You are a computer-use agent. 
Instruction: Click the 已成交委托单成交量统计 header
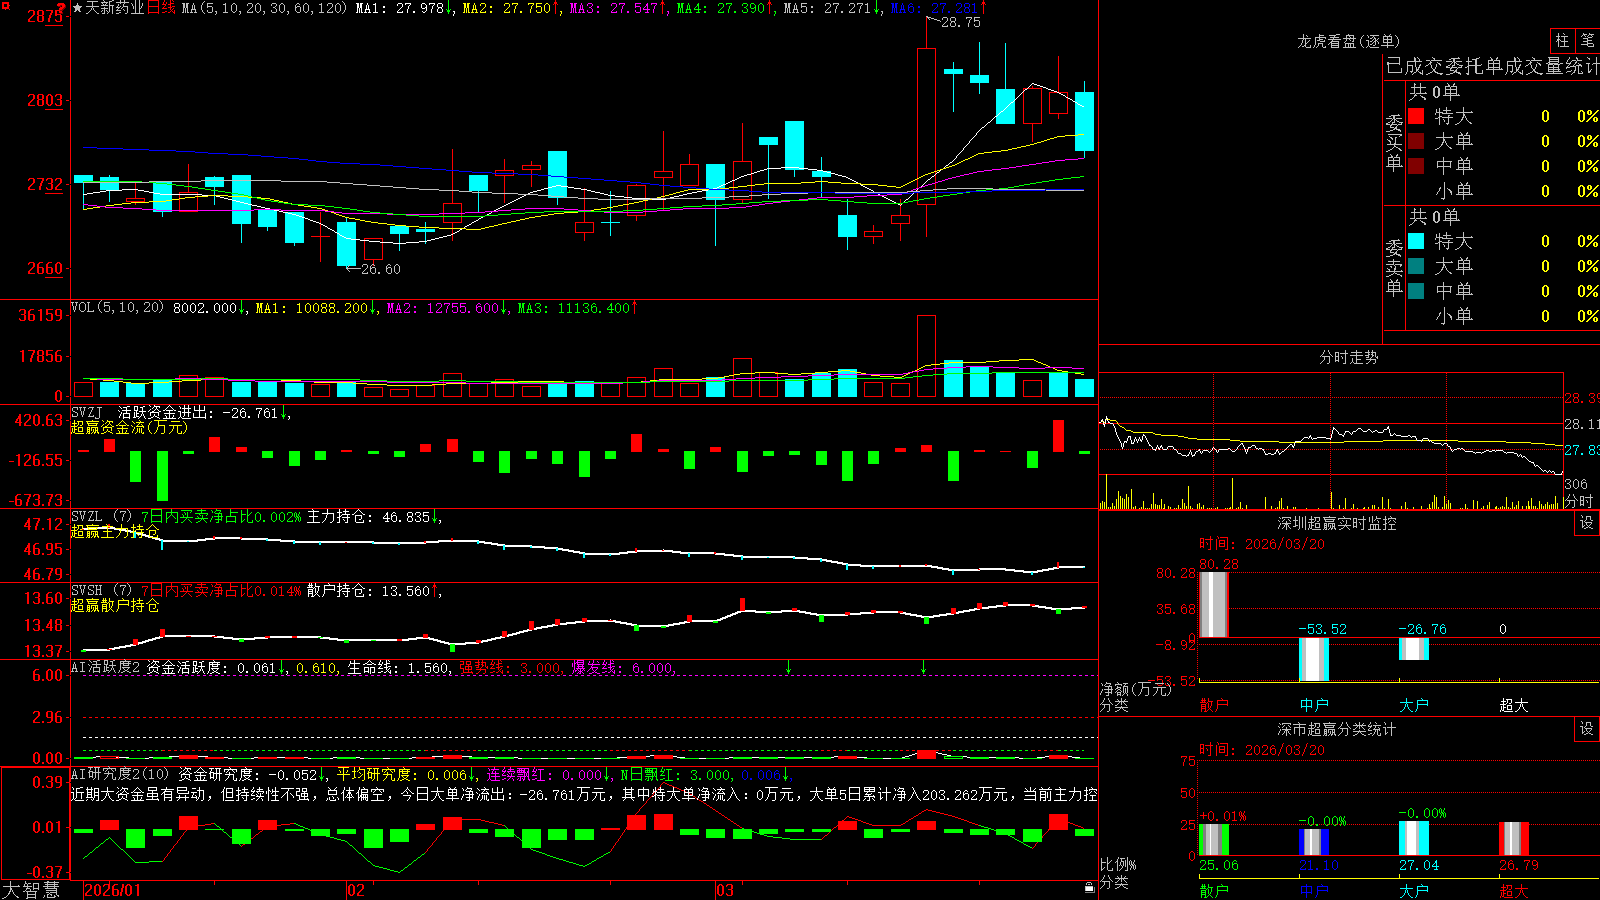click(1492, 66)
